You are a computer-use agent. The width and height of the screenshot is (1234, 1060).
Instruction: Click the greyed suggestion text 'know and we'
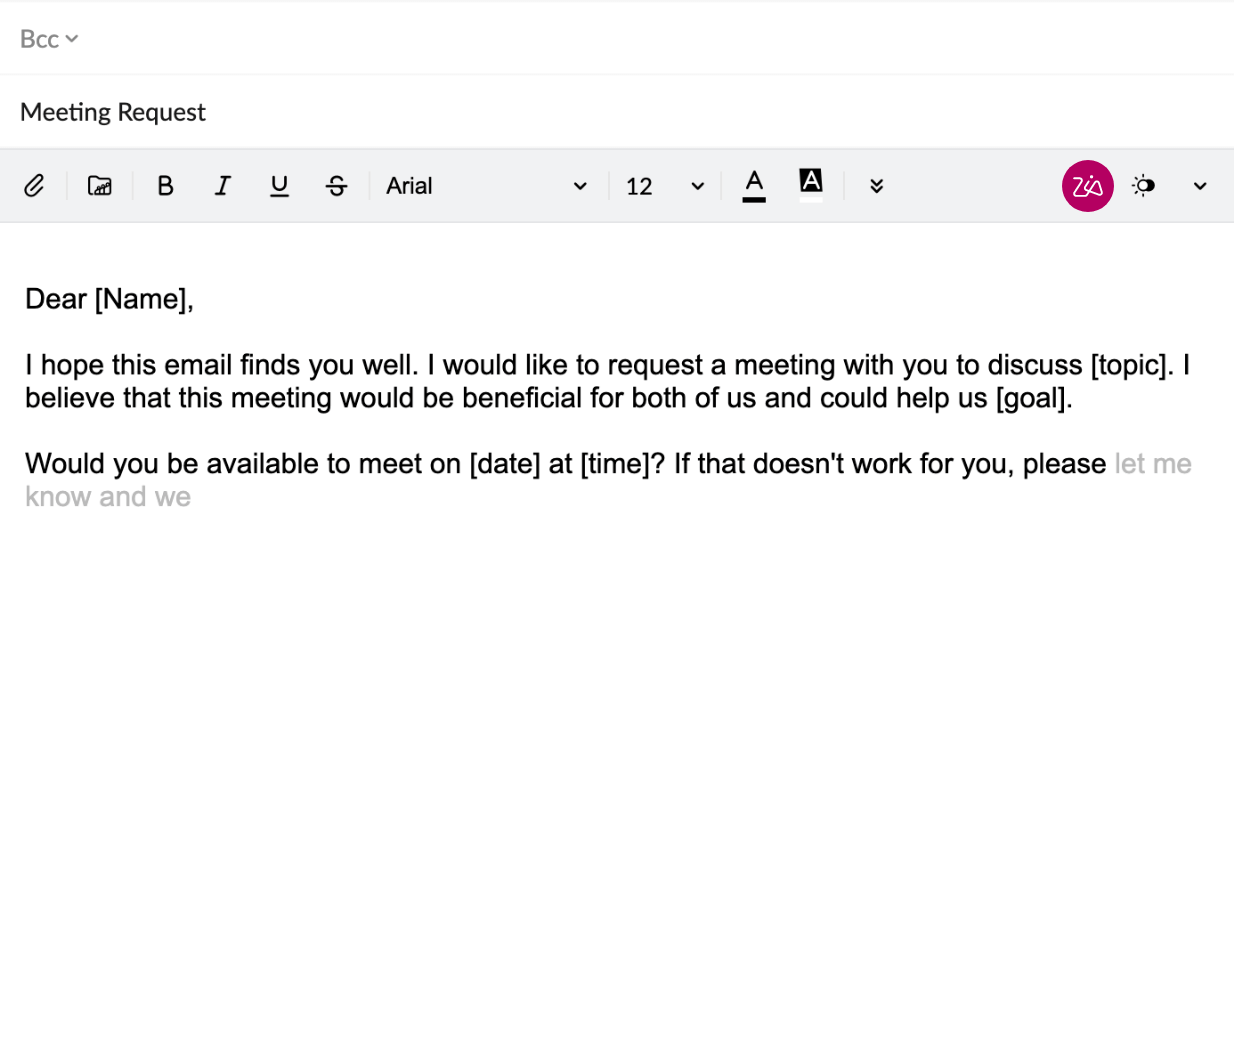(x=108, y=497)
